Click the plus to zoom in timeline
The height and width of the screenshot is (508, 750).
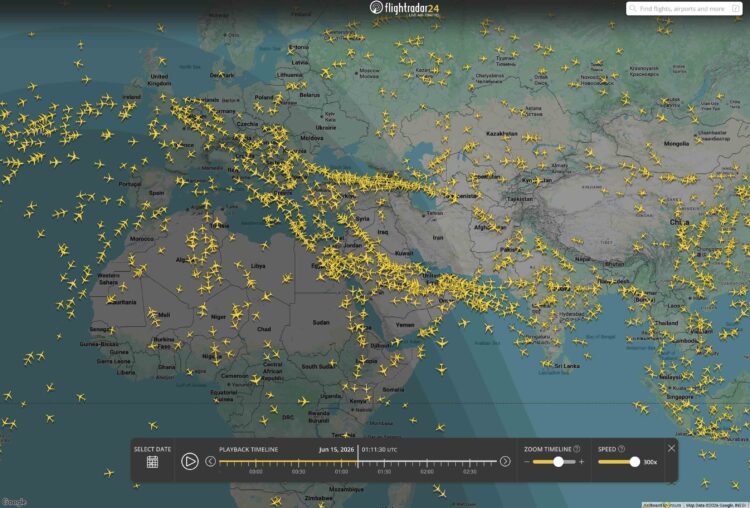coord(581,462)
